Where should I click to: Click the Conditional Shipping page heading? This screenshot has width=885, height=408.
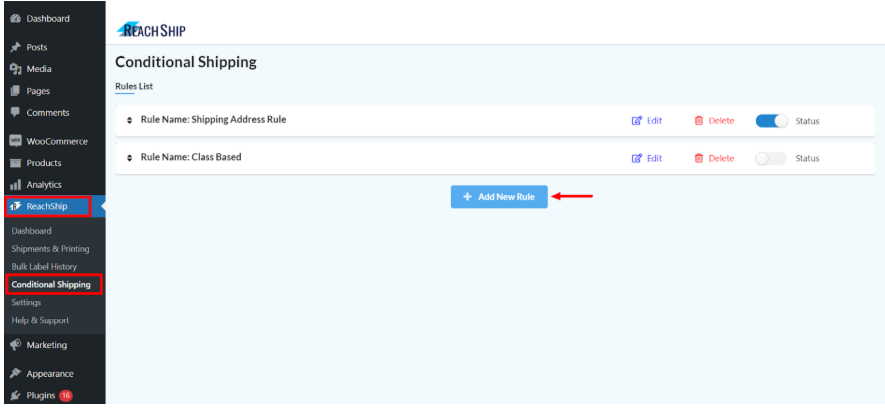pyautogui.click(x=186, y=62)
